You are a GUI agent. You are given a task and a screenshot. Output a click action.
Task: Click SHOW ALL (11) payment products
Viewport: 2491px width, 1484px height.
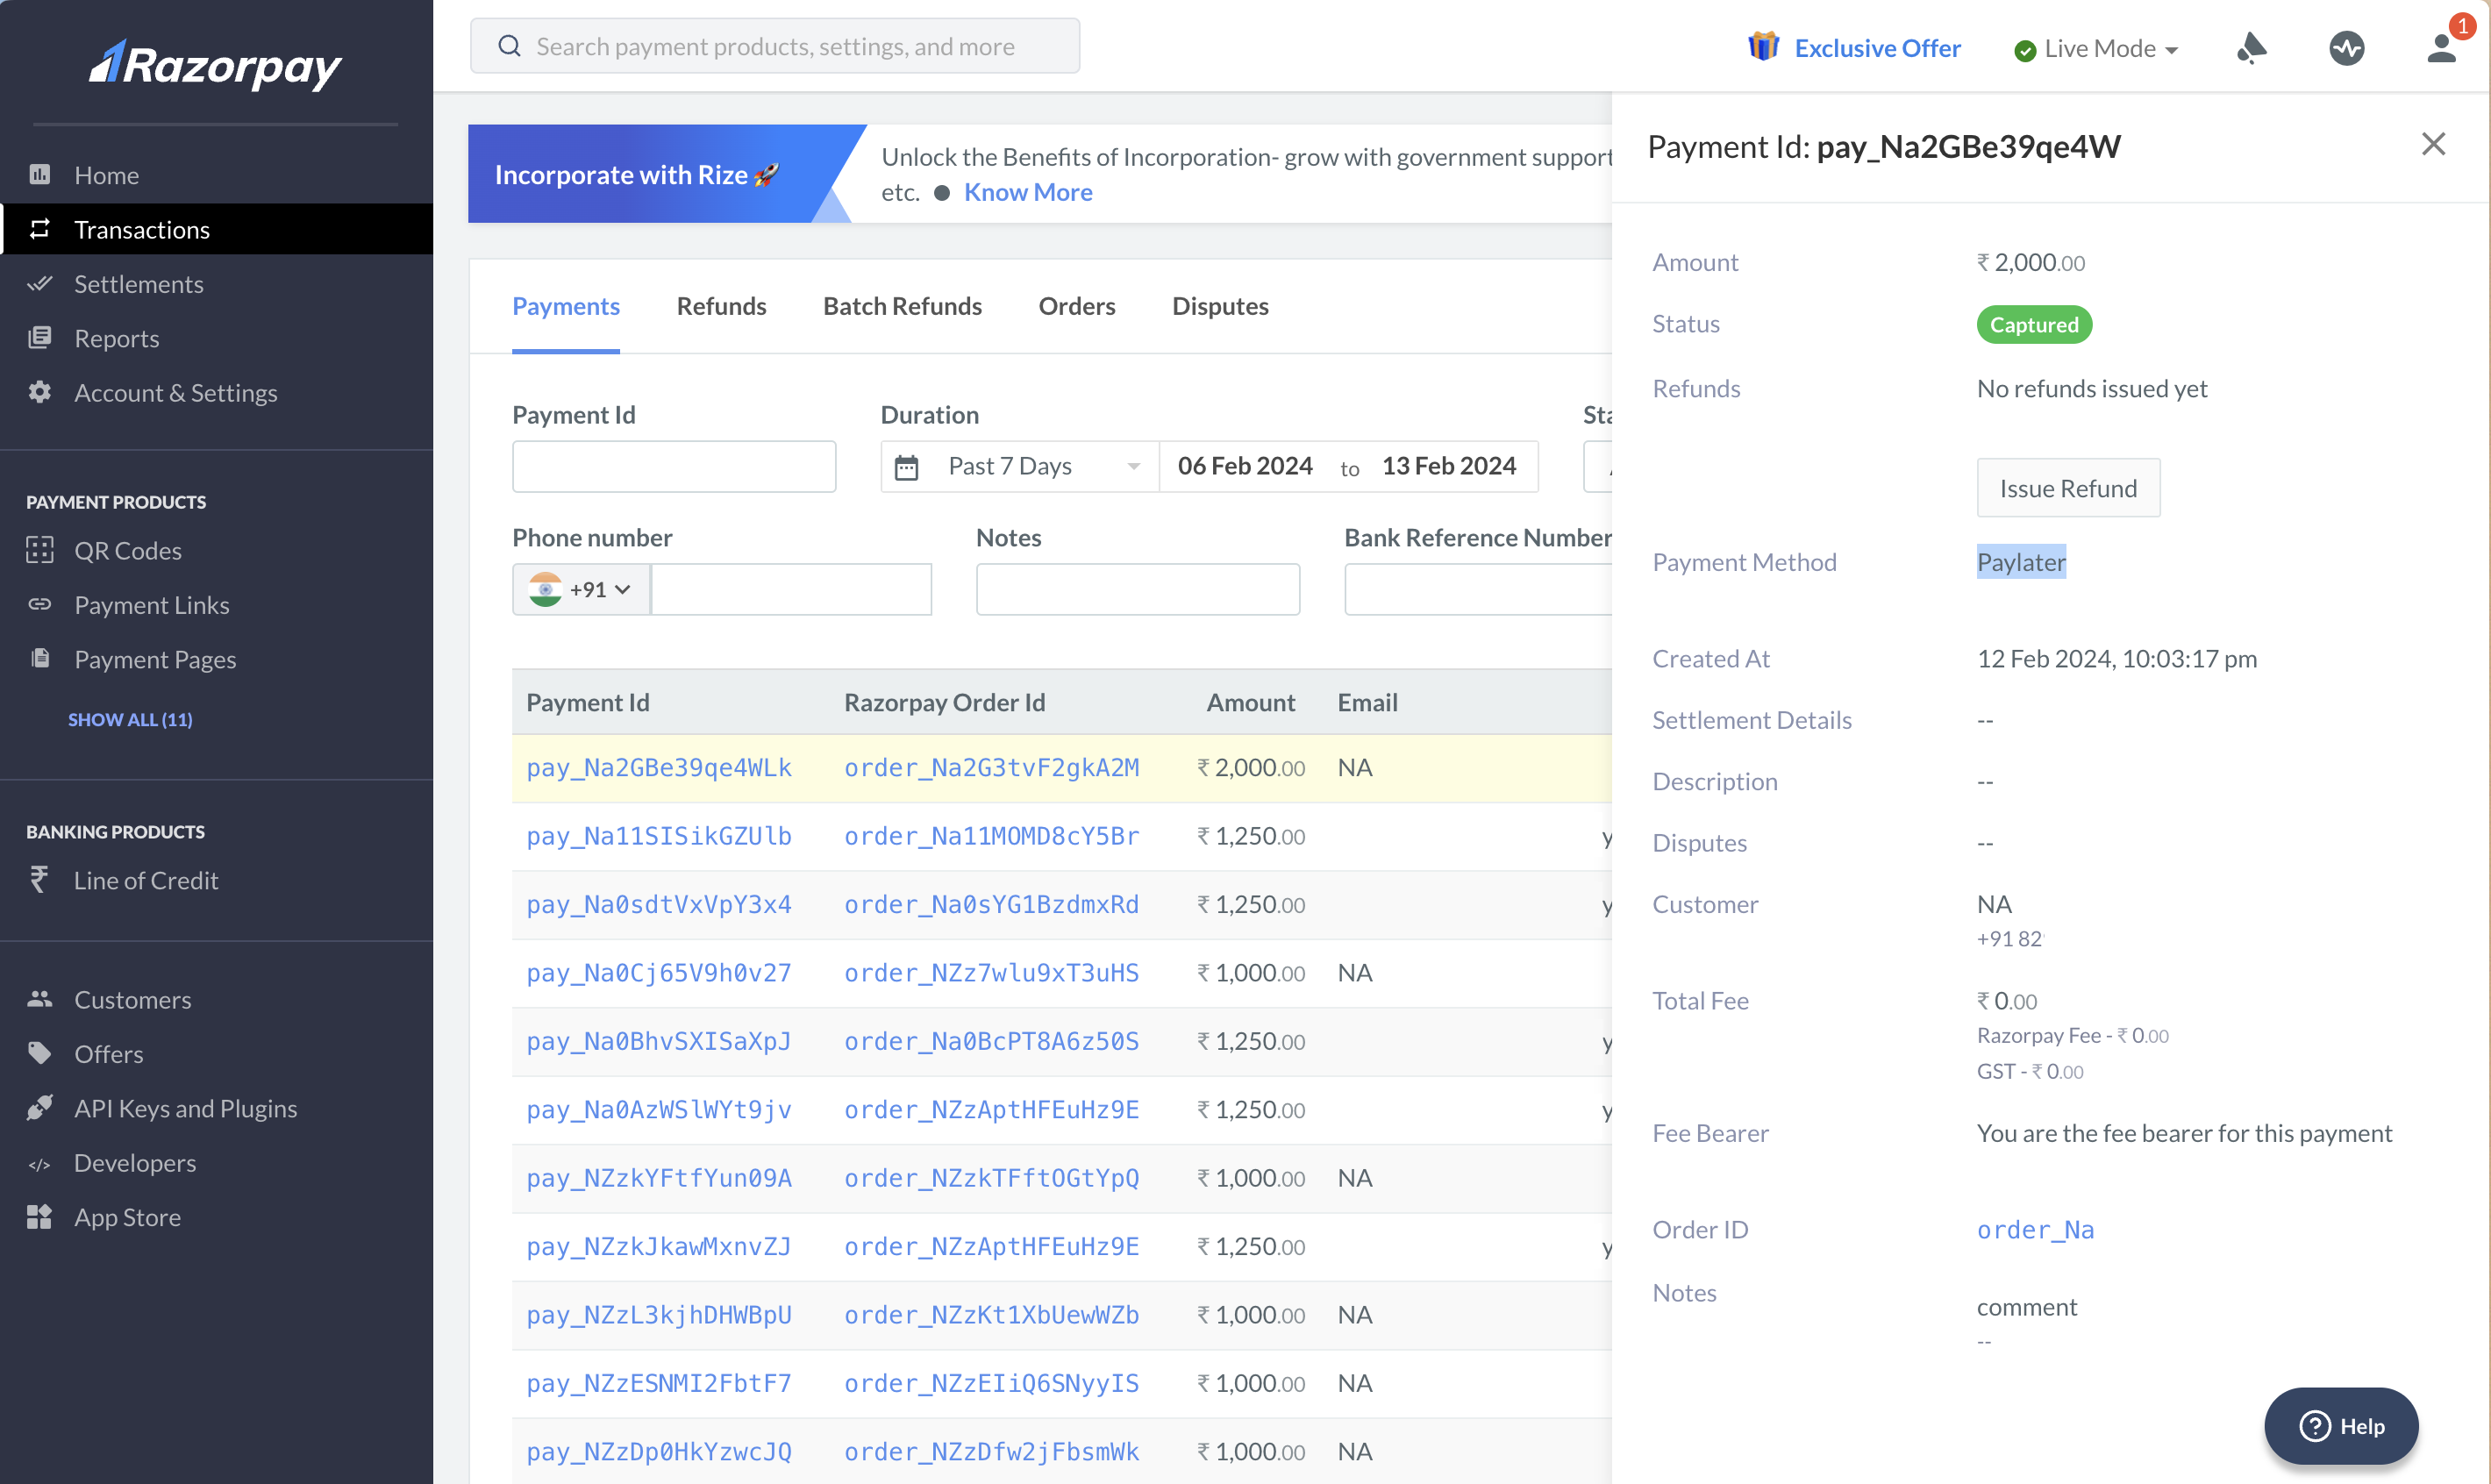pos(130,719)
